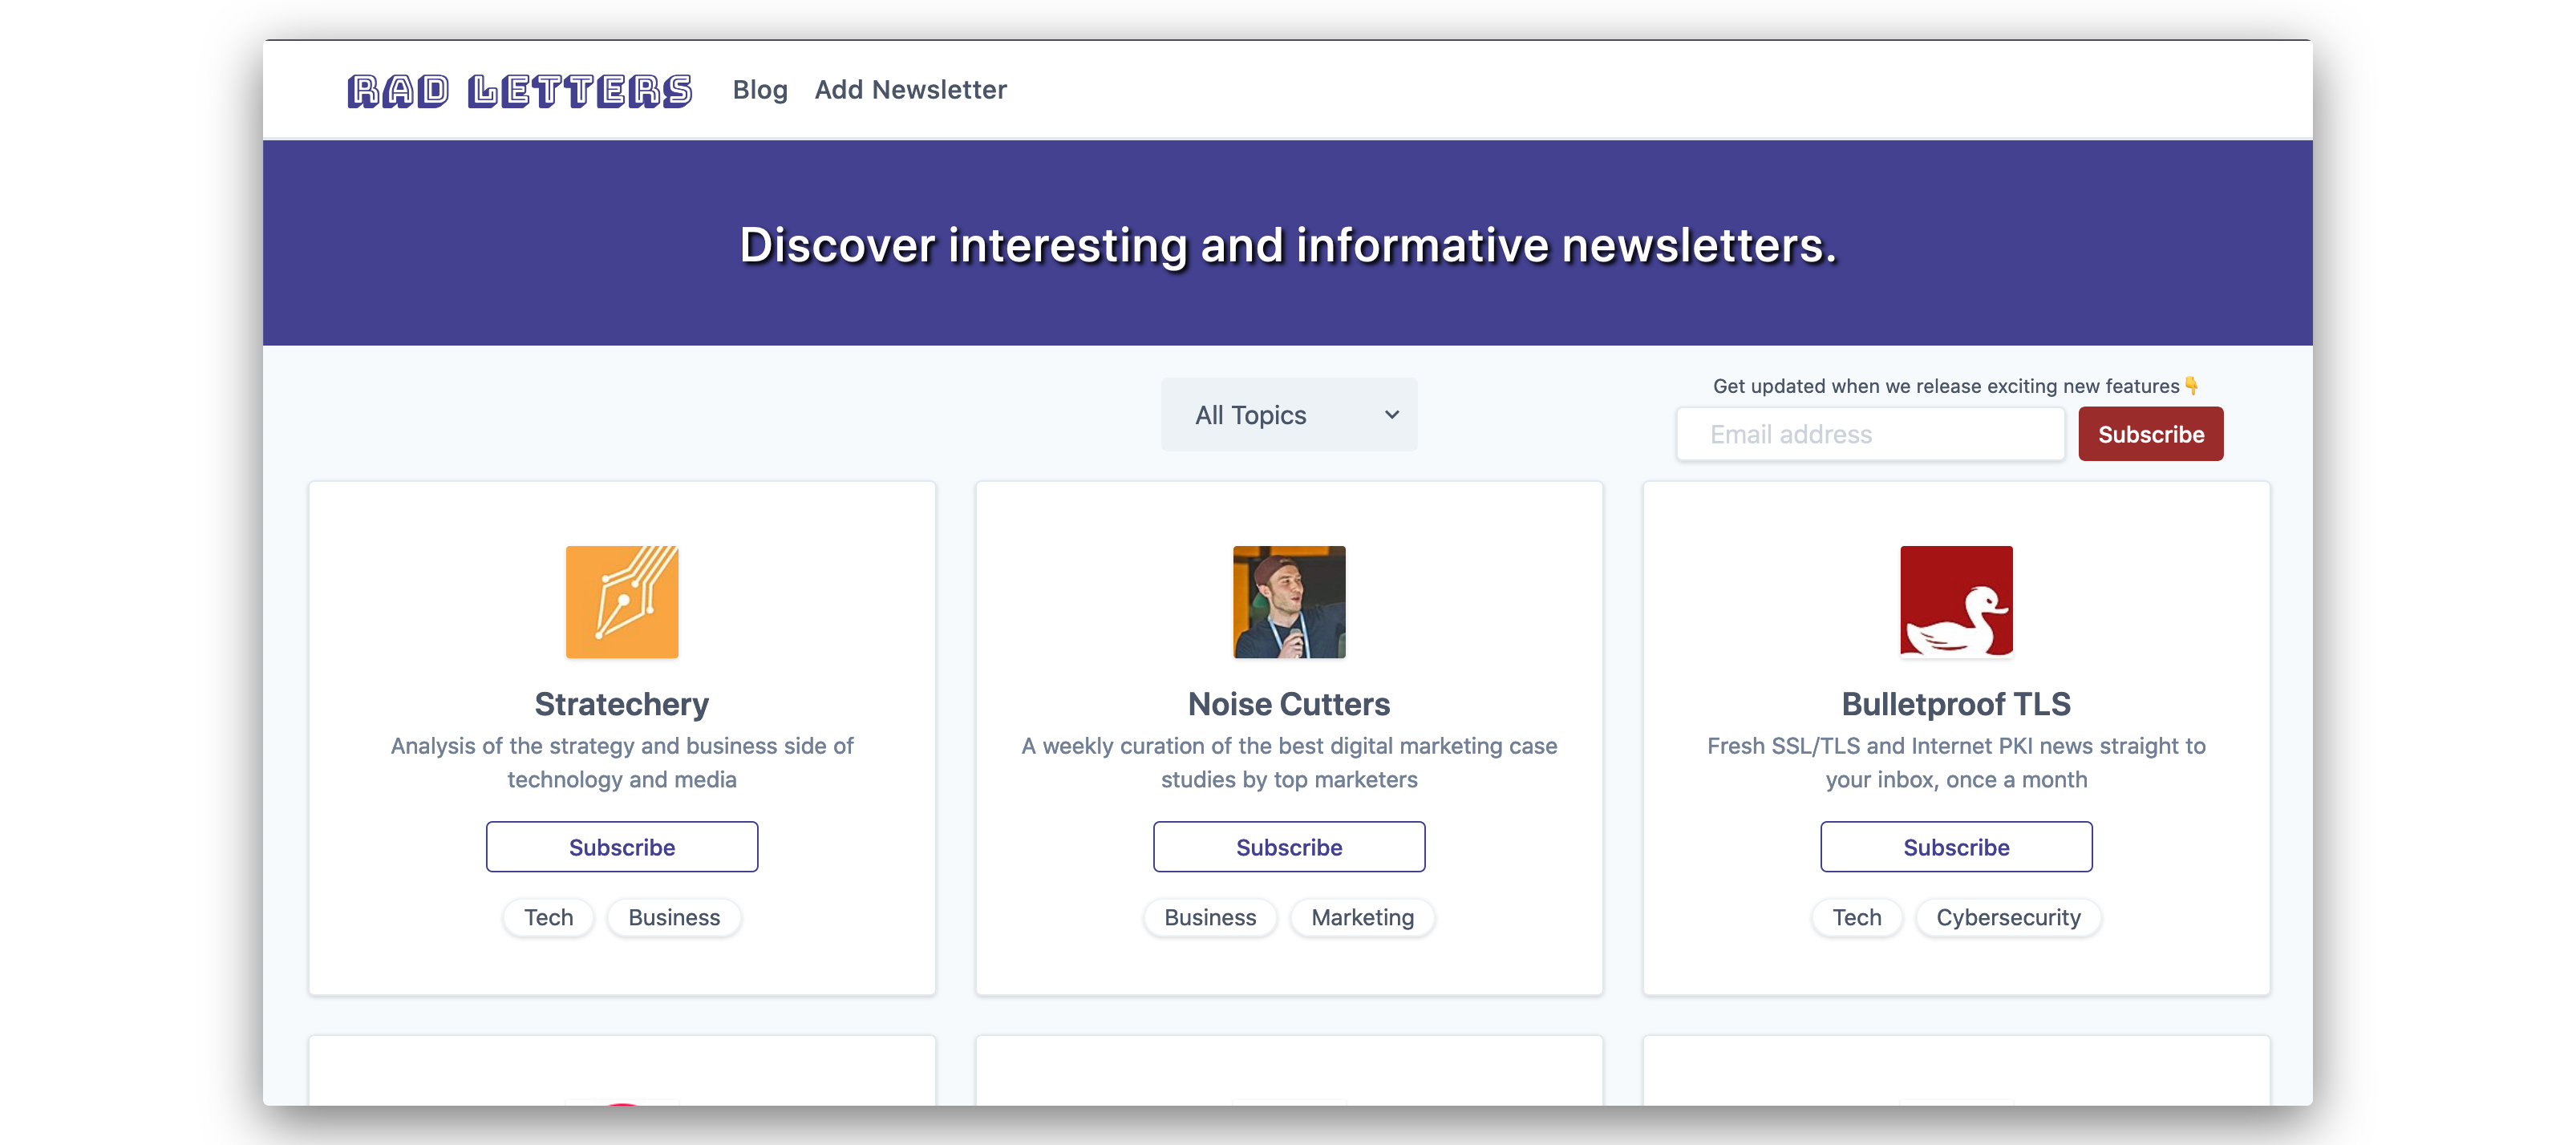Open the Bulletproof TLS title

pyautogui.click(x=1956, y=704)
